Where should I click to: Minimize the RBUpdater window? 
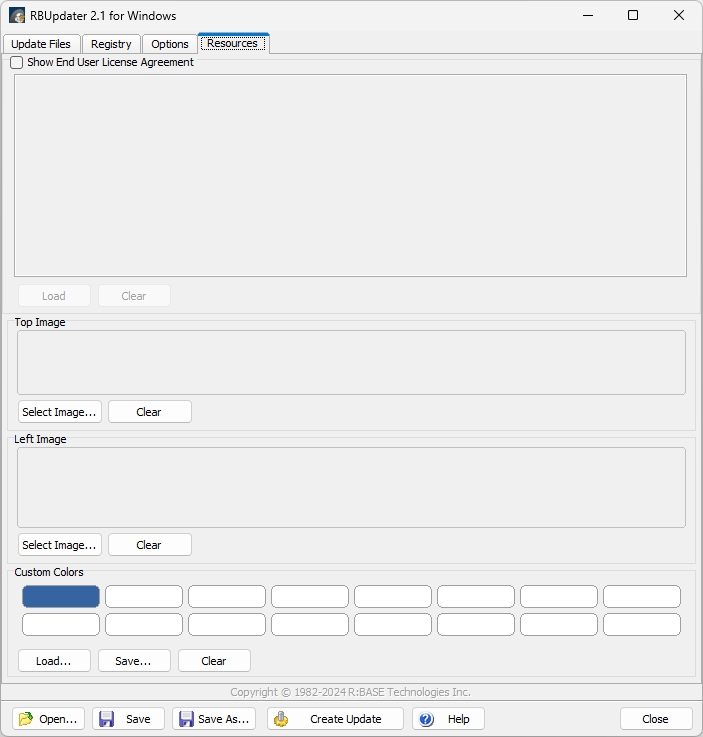tap(588, 15)
